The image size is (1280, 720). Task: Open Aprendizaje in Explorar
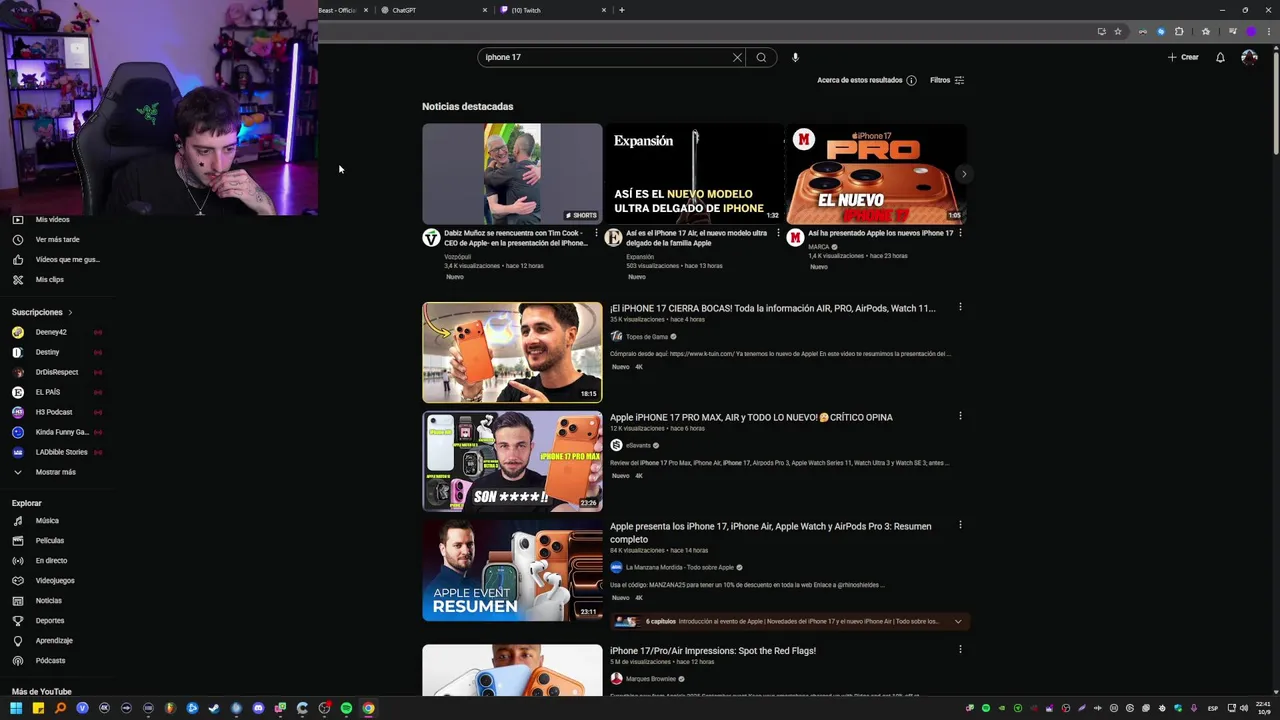tap(55, 640)
